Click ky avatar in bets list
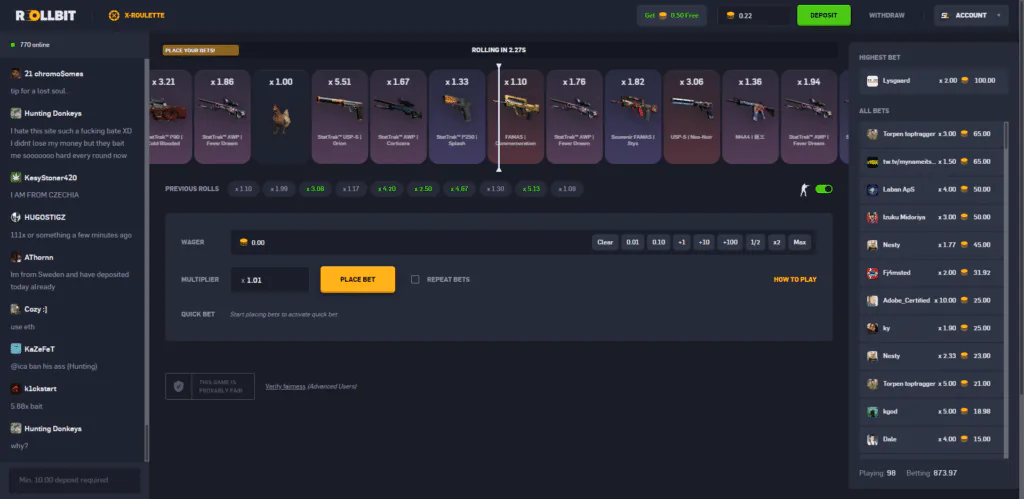Viewport: 1024px width, 499px height. tap(872, 328)
